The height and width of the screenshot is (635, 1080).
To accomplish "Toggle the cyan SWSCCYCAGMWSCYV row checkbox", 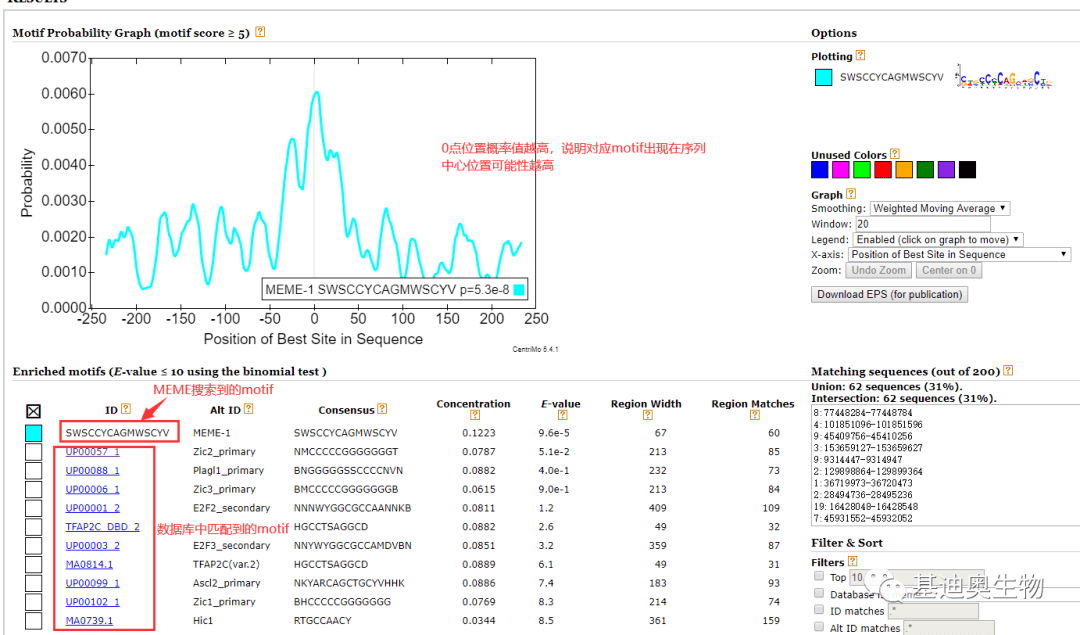I will 33,433.
